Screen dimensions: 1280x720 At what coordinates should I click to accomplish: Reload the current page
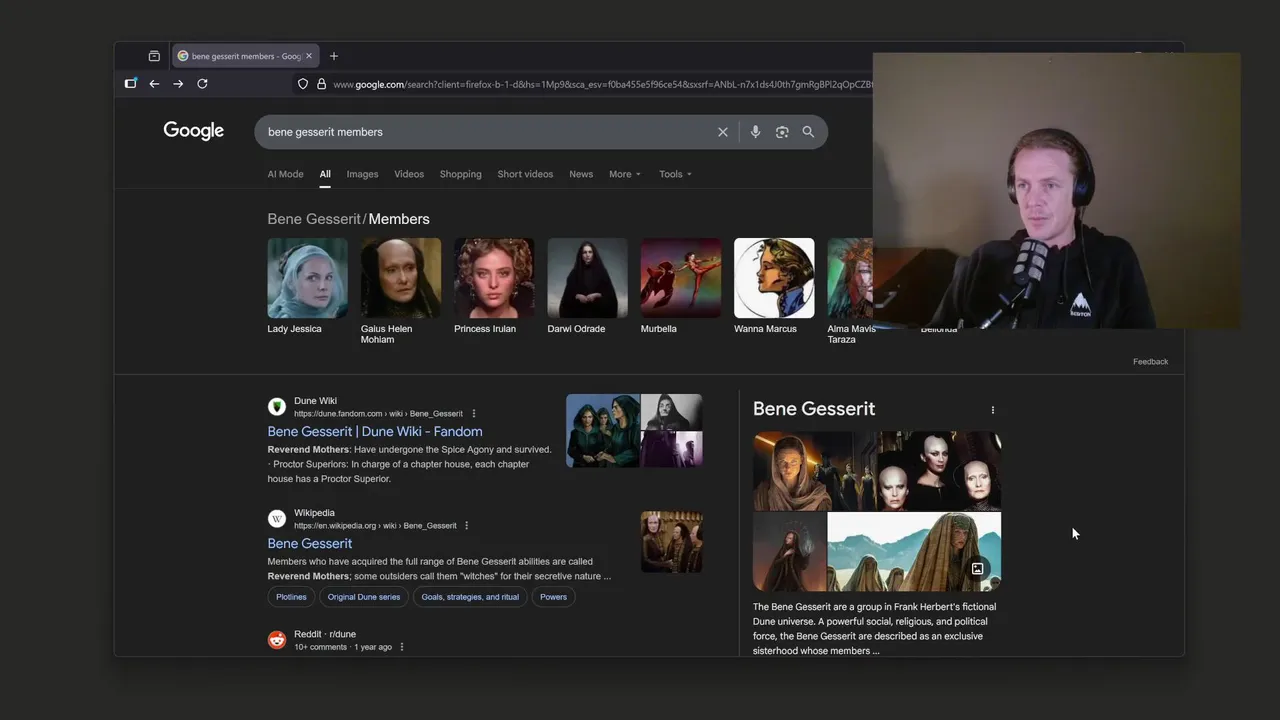pyautogui.click(x=202, y=84)
